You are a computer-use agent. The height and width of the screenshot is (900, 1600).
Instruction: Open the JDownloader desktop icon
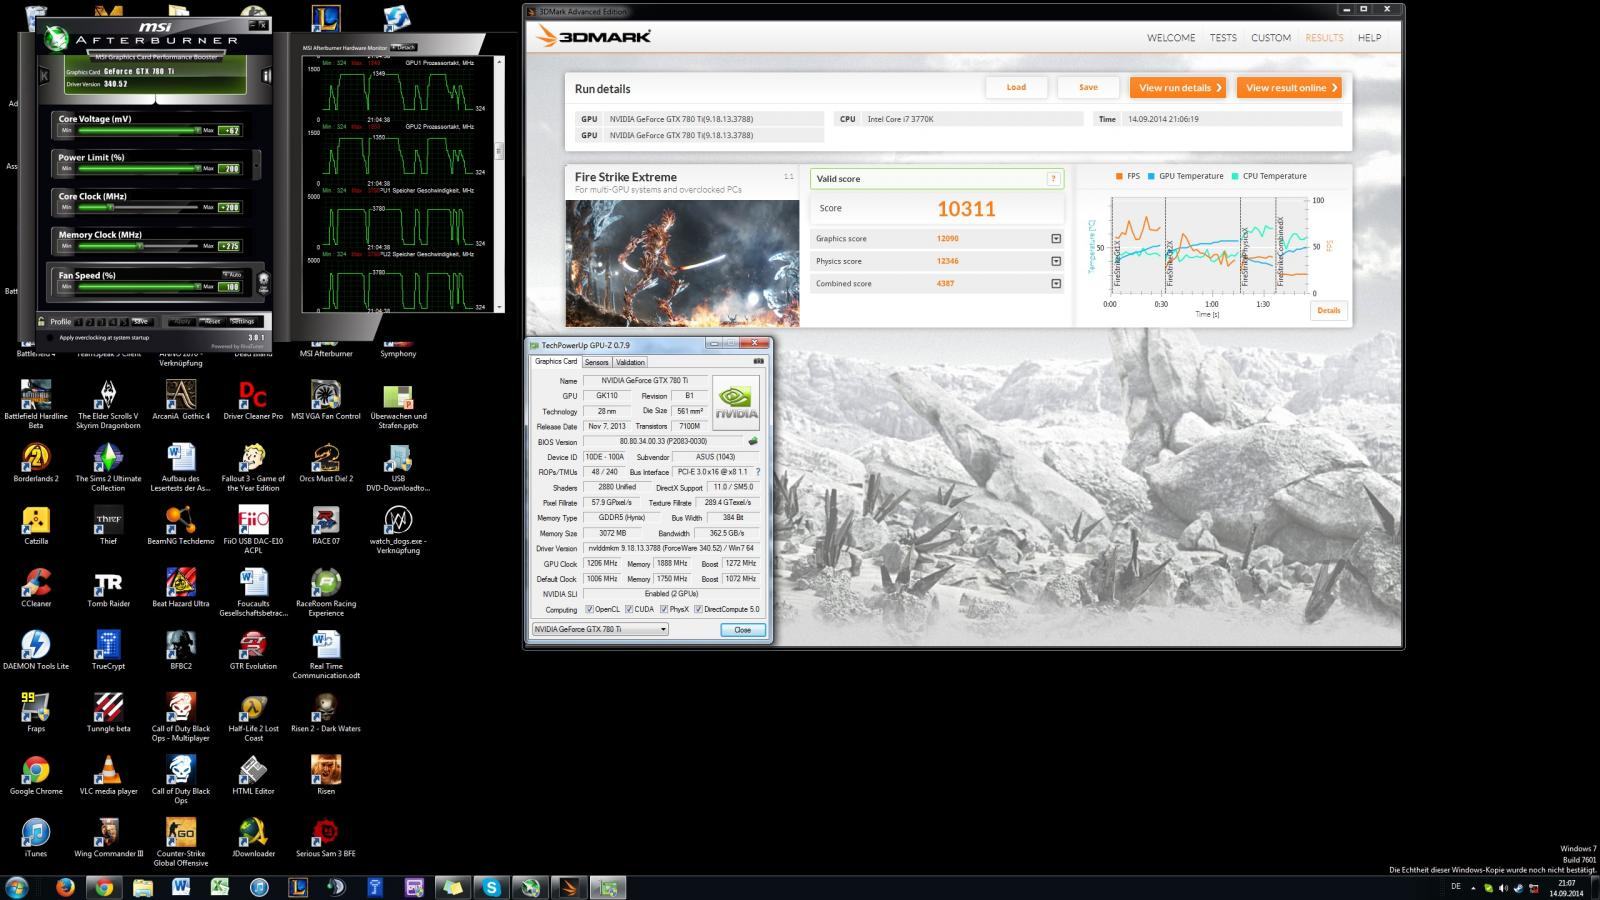tap(253, 838)
